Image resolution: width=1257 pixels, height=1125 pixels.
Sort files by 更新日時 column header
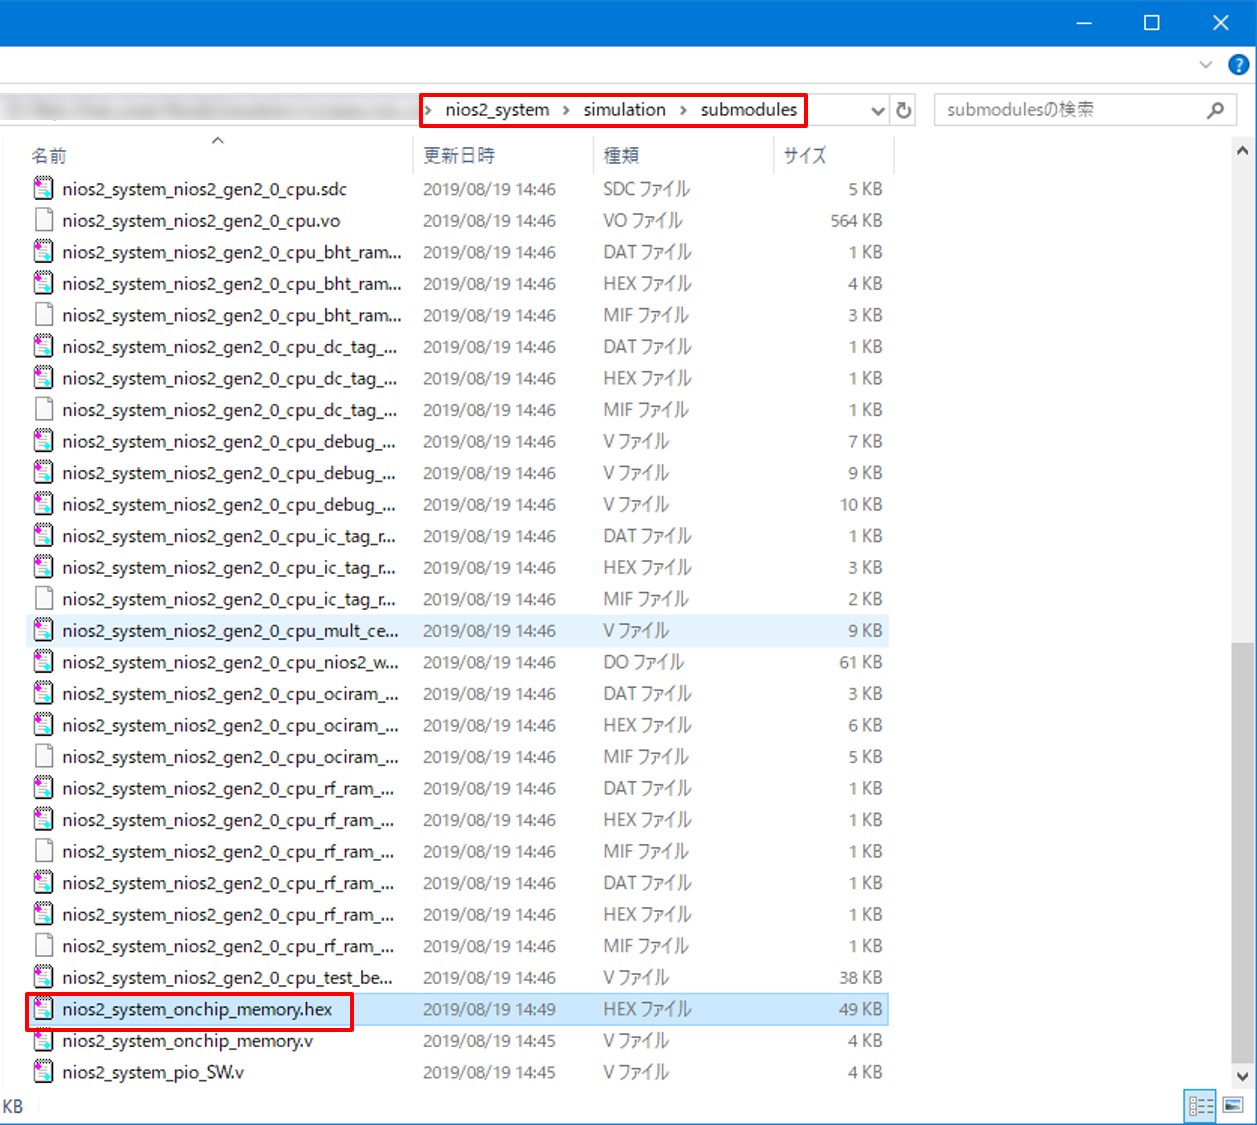coord(459,155)
